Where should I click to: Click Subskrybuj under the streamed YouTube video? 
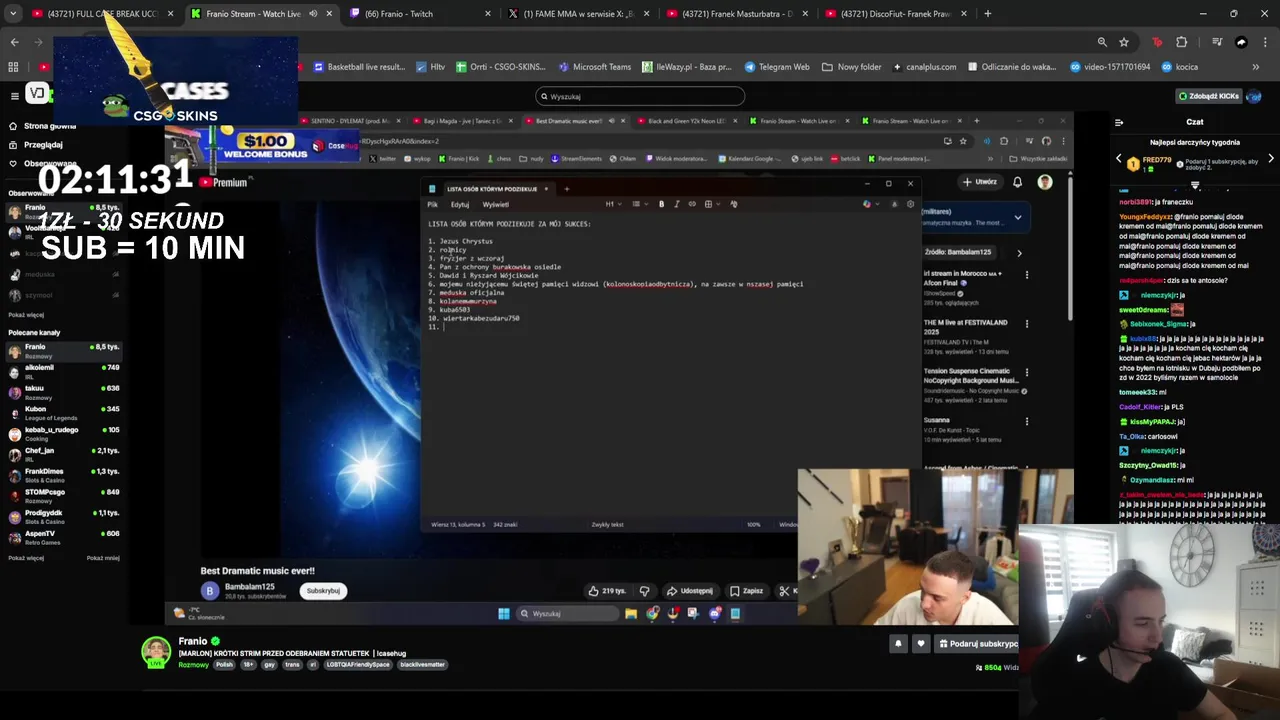tap(323, 590)
